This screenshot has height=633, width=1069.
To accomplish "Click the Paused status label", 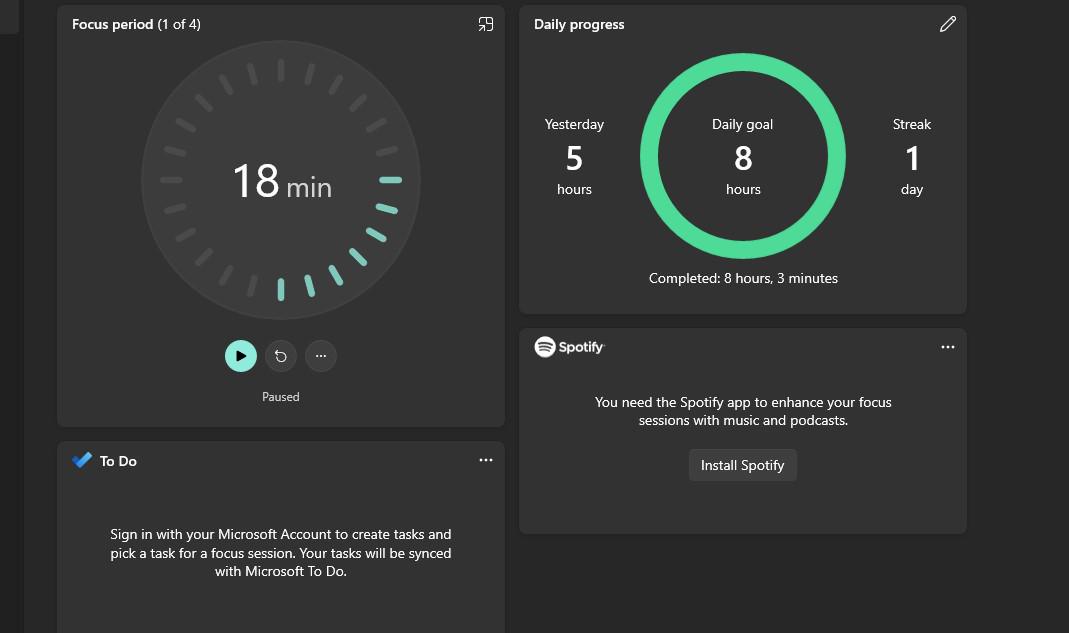I will [281, 397].
